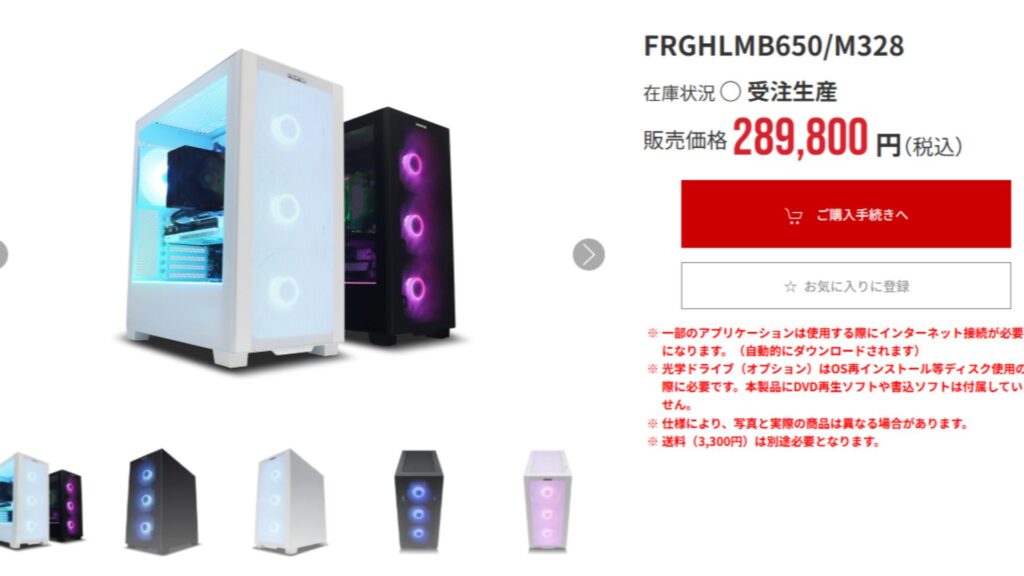The height and width of the screenshot is (576, 1024).
Task: Click the red internet connection notice text
Action: tap(836, 342)
